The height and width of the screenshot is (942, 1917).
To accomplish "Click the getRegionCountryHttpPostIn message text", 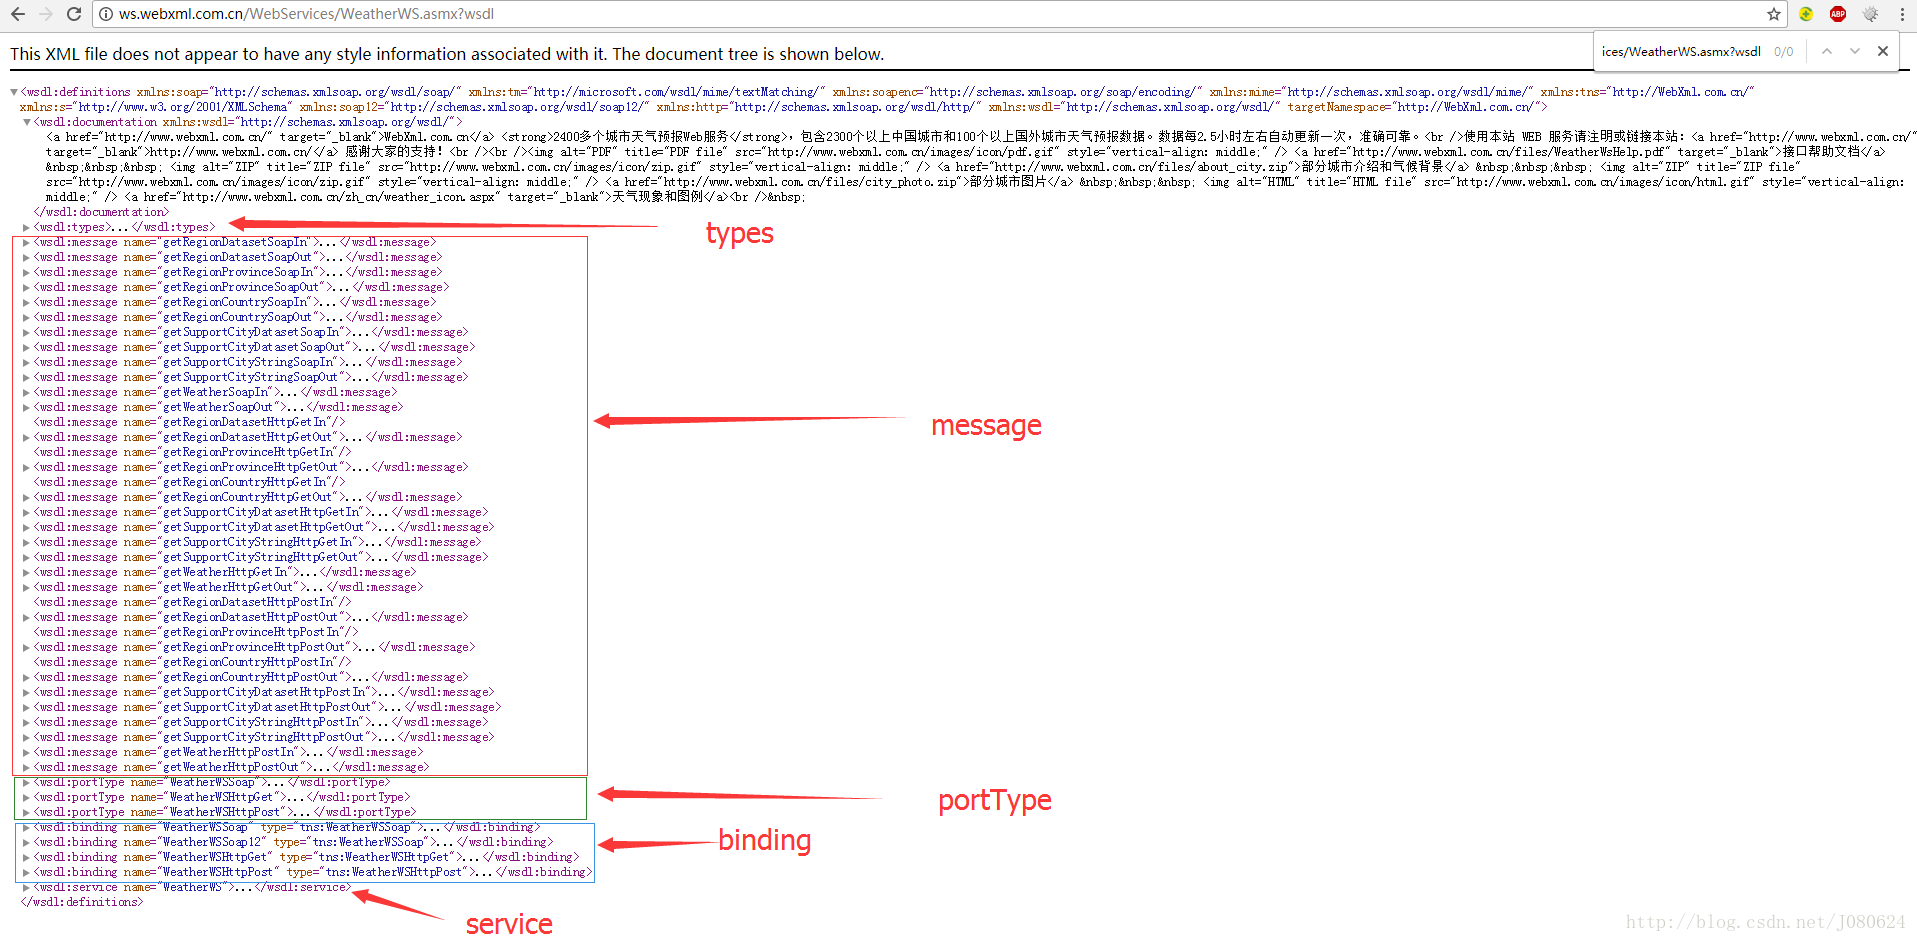I will click(x=192, y=662).
